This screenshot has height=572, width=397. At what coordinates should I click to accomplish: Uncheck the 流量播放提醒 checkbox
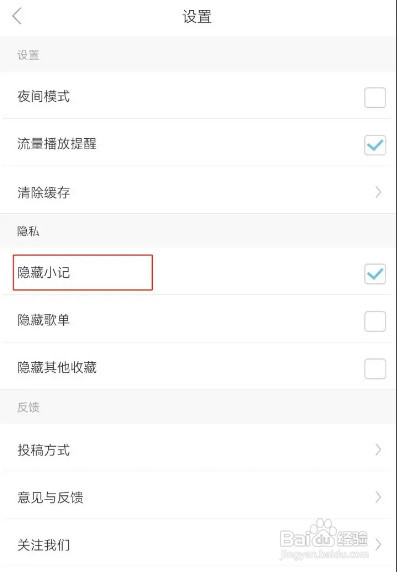click(375, 145)
